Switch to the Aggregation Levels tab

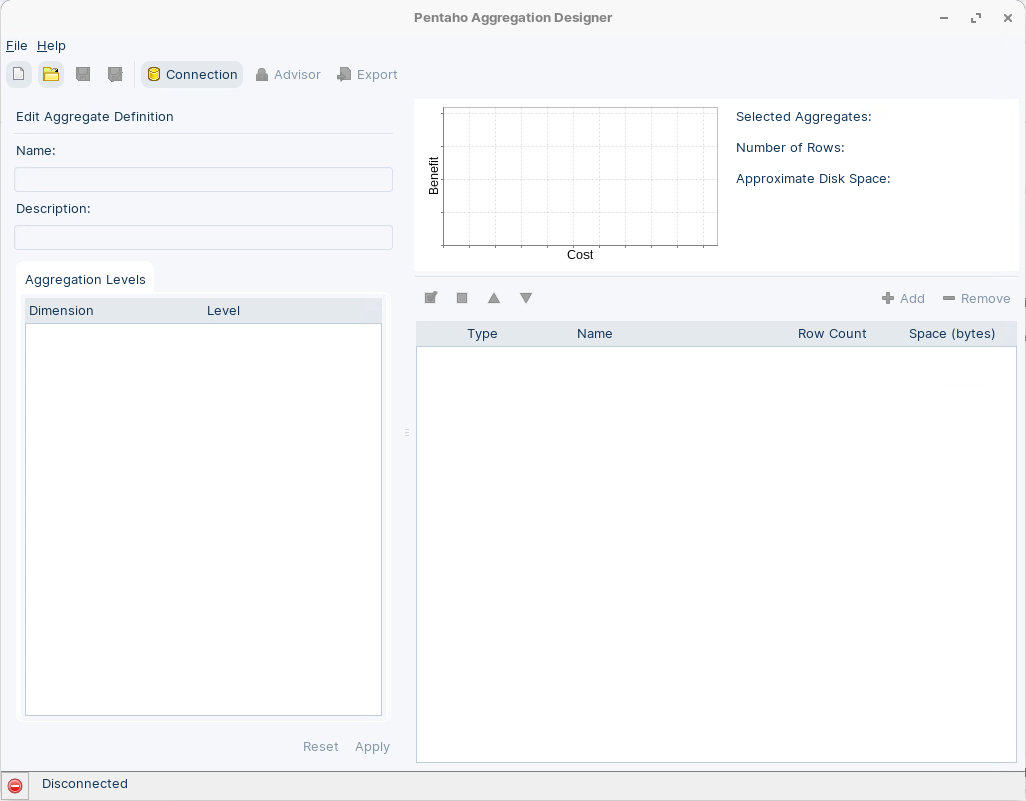[x=85, y=279]
